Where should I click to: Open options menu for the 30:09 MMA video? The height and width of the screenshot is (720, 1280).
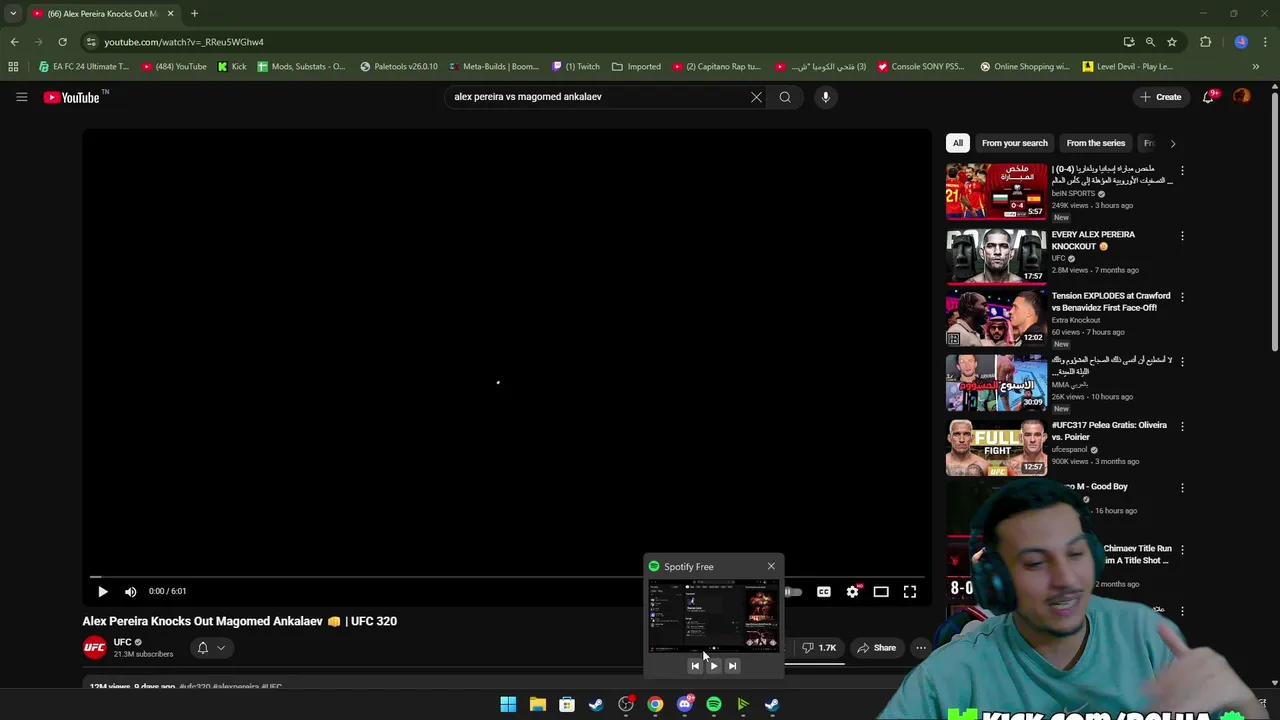click(1182, 361)
